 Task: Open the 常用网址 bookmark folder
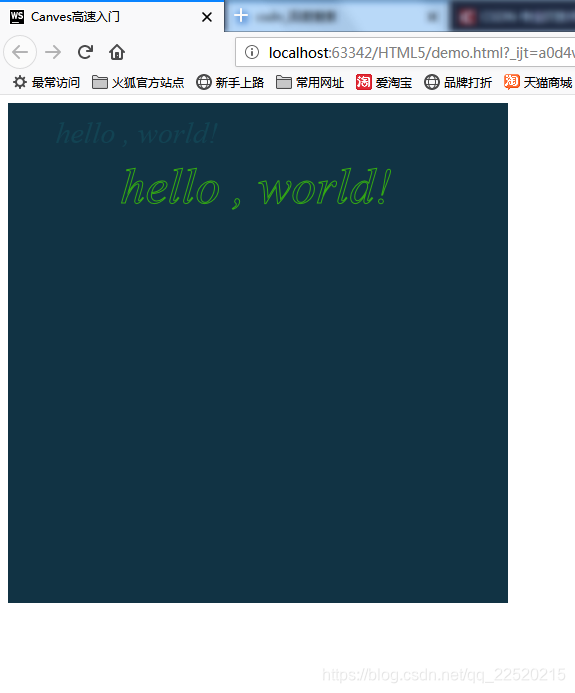(310, 82)
